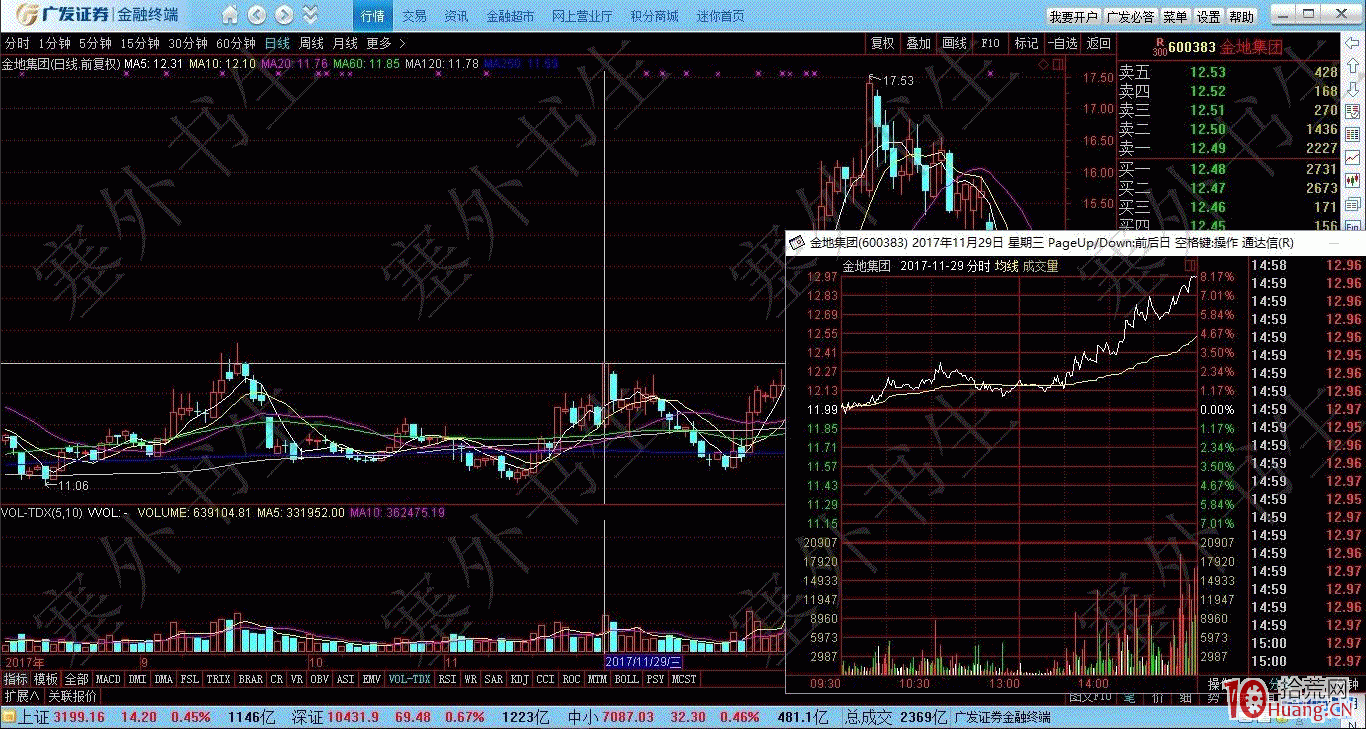The width and height of the screenshot is (1366, 729).
Task: Select the 周线 weekly period
Action: 312,43
